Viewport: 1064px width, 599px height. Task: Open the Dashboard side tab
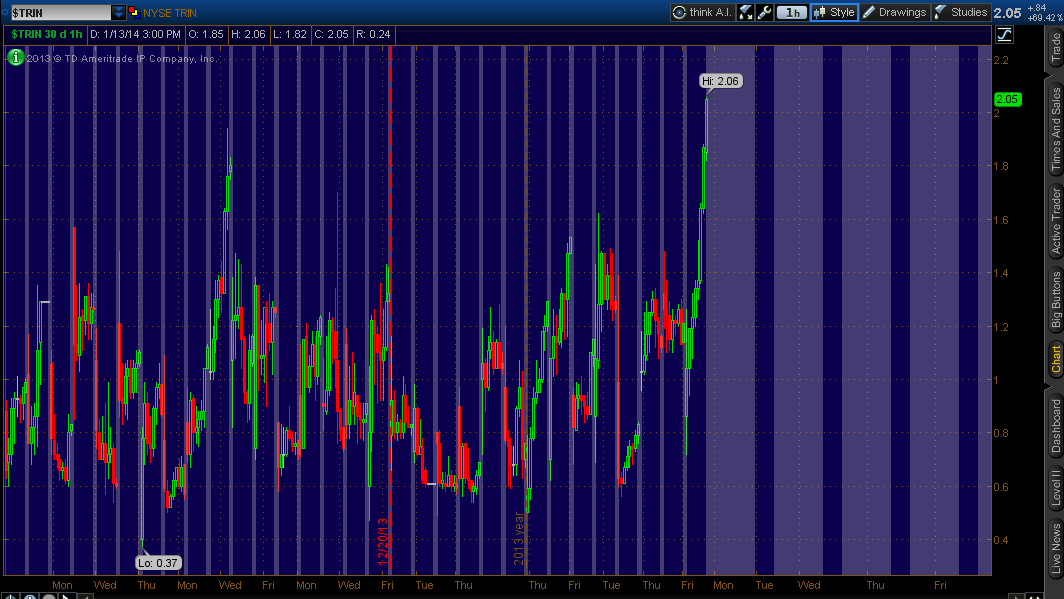[1055, 425]
